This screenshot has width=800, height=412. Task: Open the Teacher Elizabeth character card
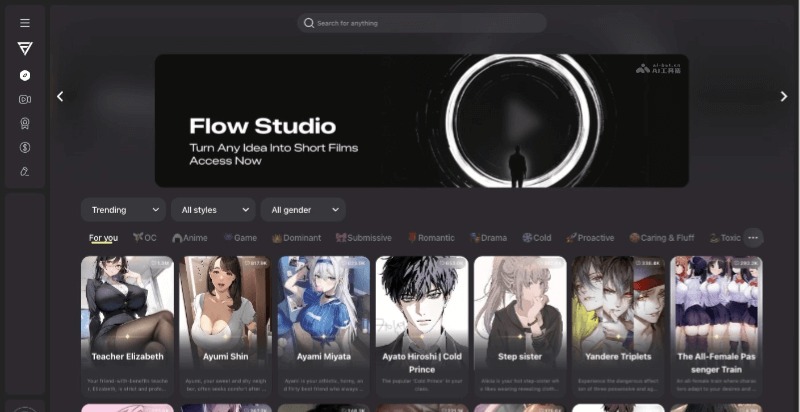pos(127,326)
